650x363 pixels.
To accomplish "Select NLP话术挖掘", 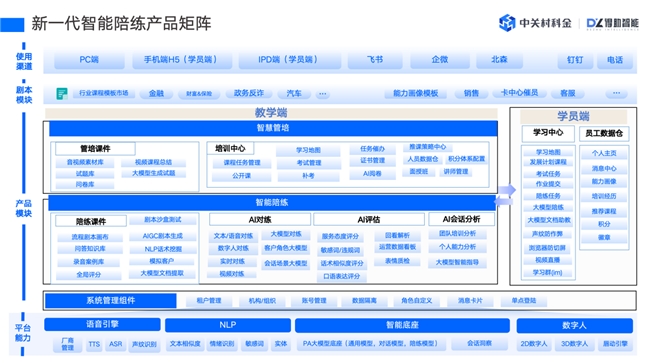I will tap(162, 249).
